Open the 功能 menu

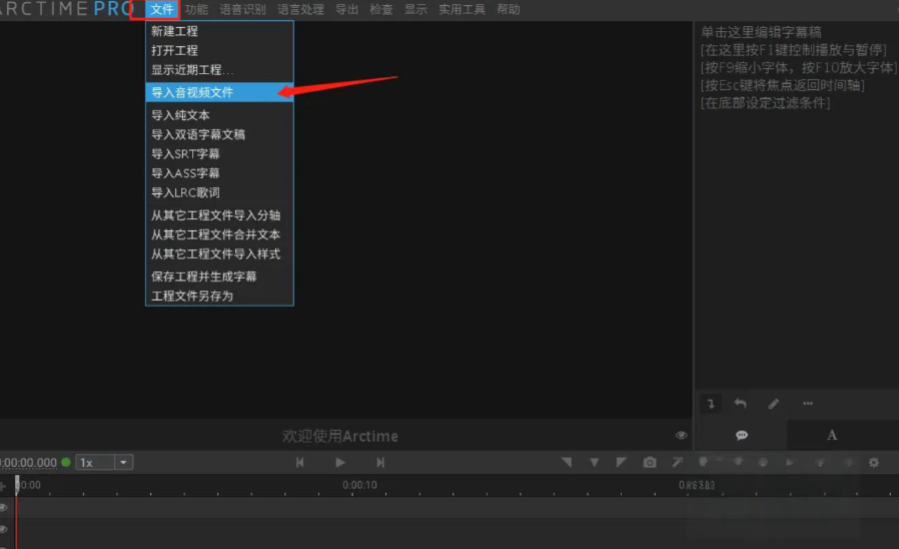[x=196, y=9]
